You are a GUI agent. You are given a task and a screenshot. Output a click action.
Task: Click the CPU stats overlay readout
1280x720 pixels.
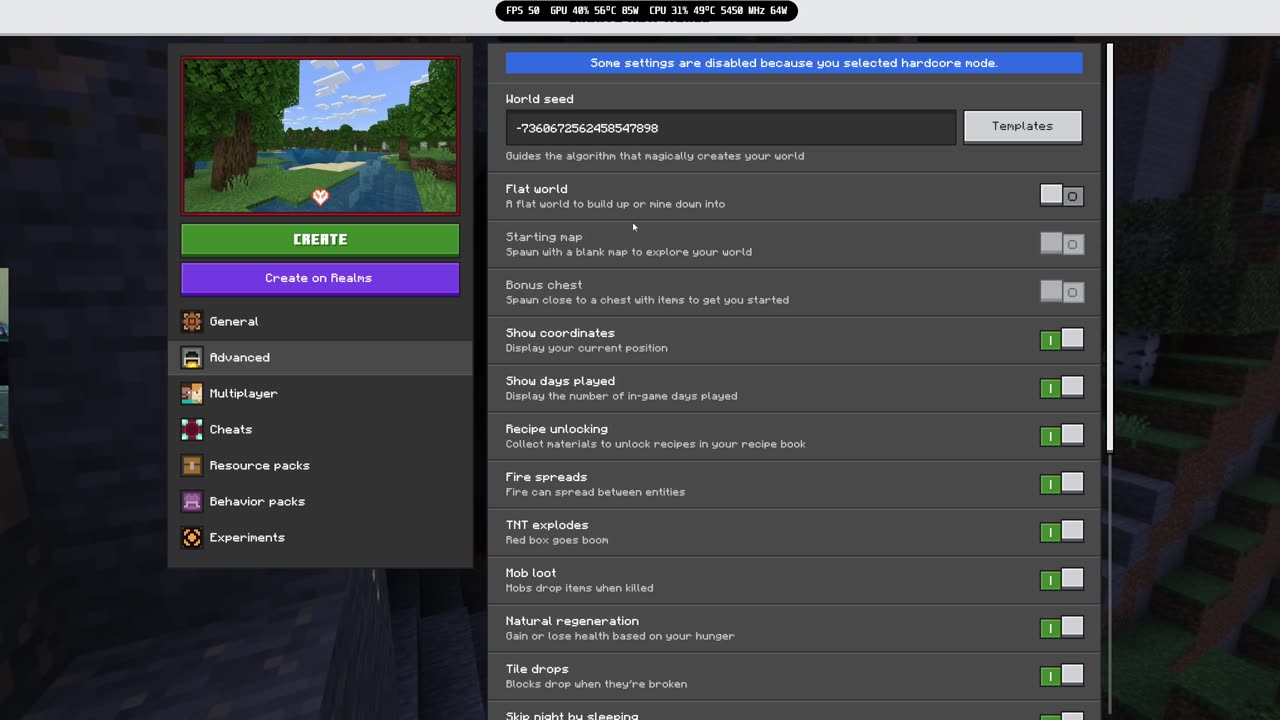718,11
